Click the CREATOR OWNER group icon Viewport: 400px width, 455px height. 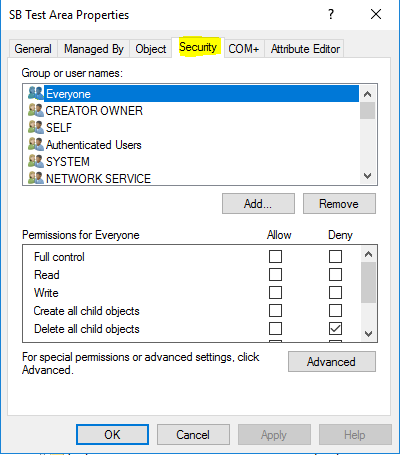[36, 110]
